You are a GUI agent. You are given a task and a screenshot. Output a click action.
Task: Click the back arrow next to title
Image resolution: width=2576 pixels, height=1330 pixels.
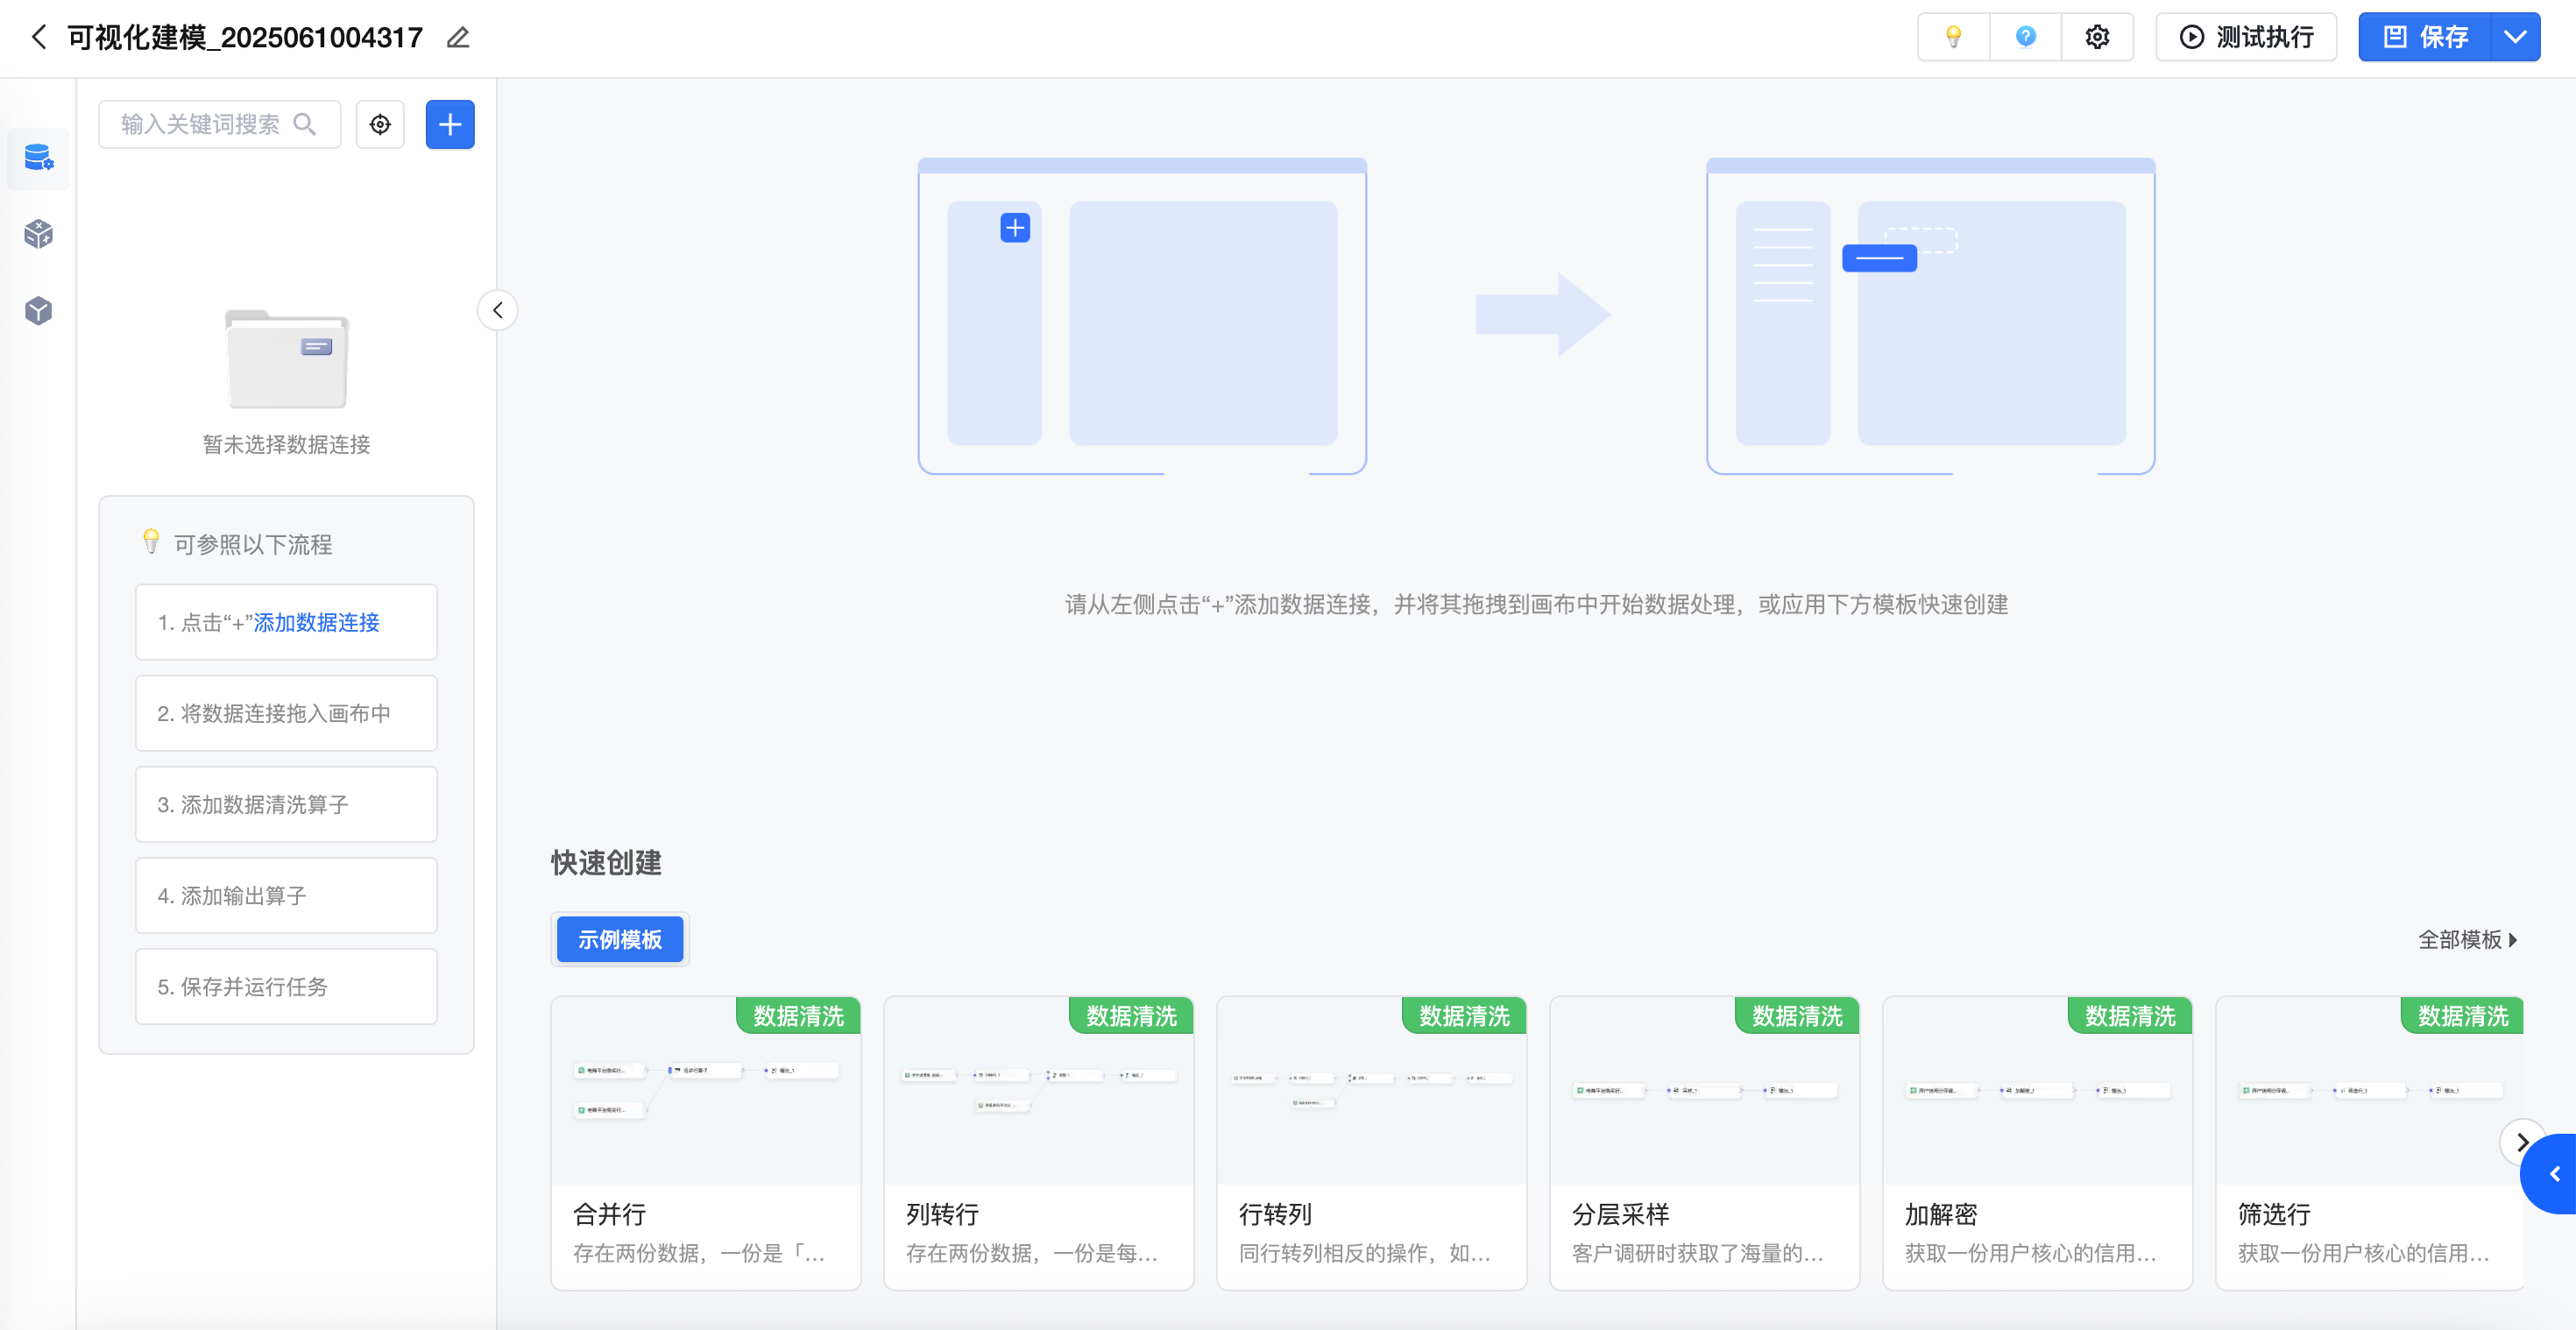pyautogui.click(x=38, y=37)
